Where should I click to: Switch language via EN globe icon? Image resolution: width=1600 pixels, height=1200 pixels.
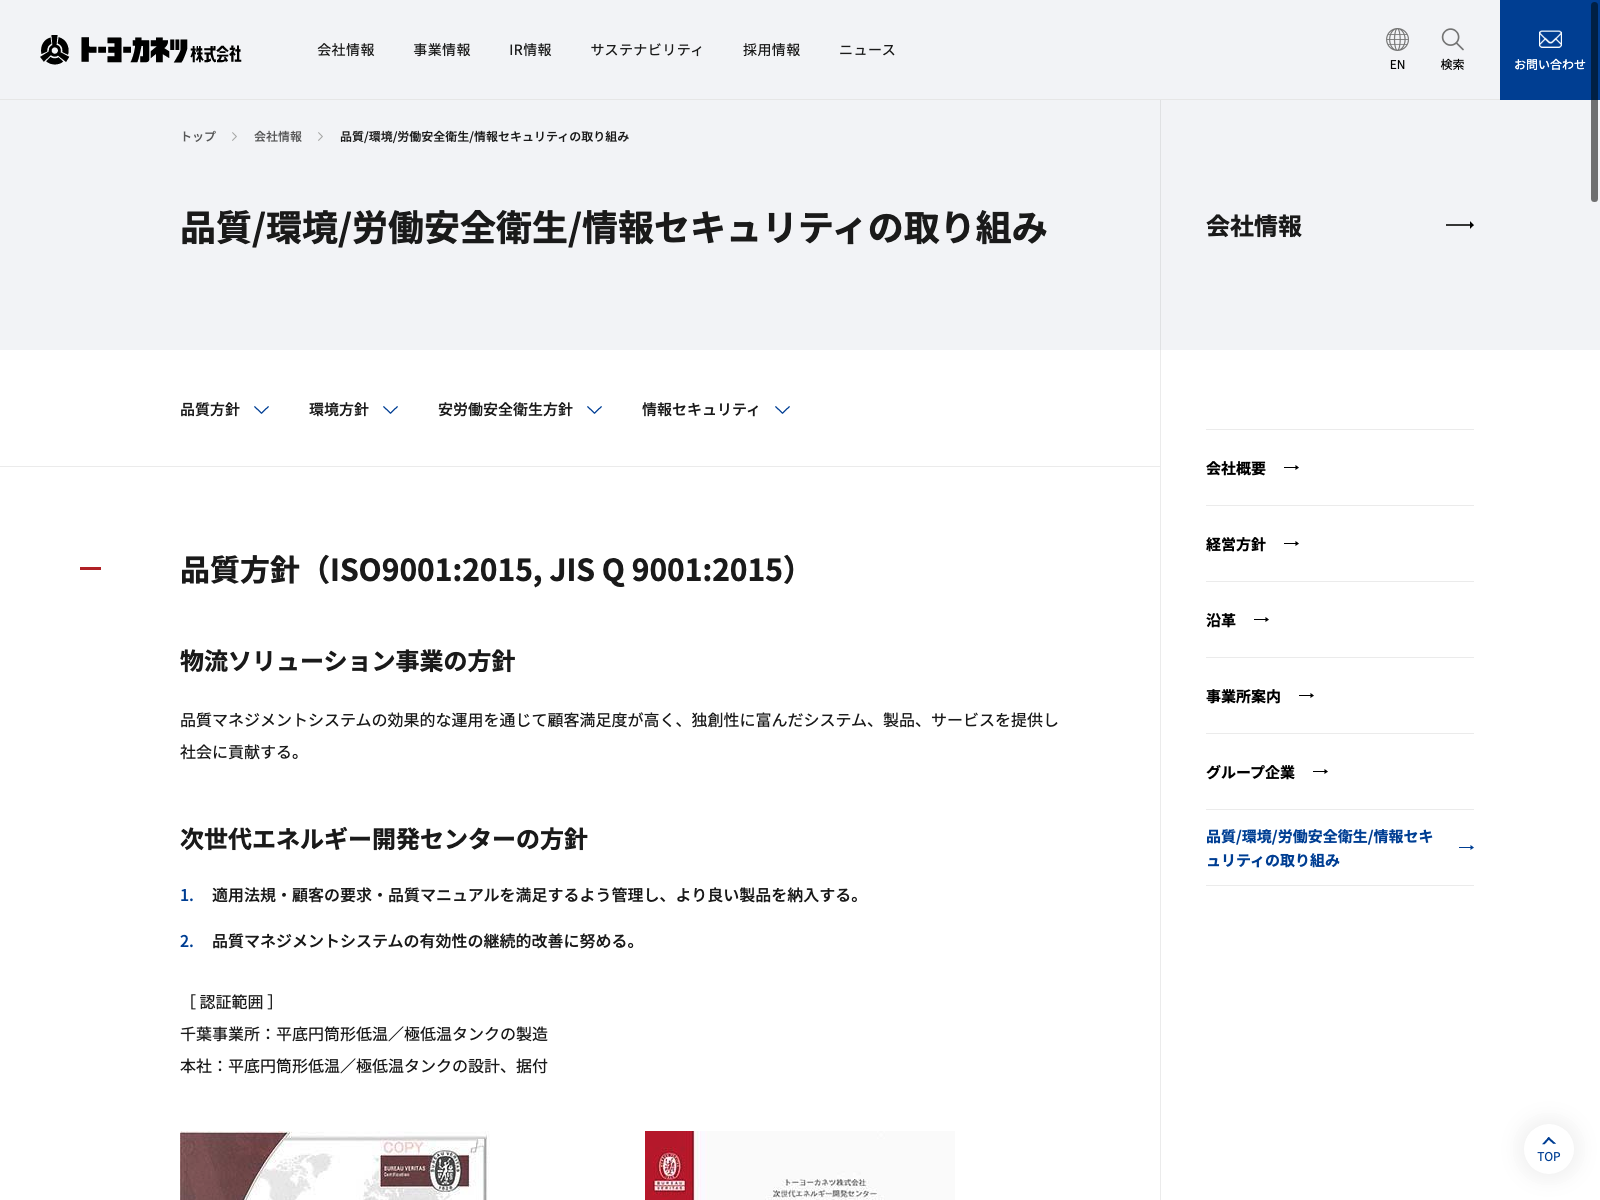point(1397,49)
